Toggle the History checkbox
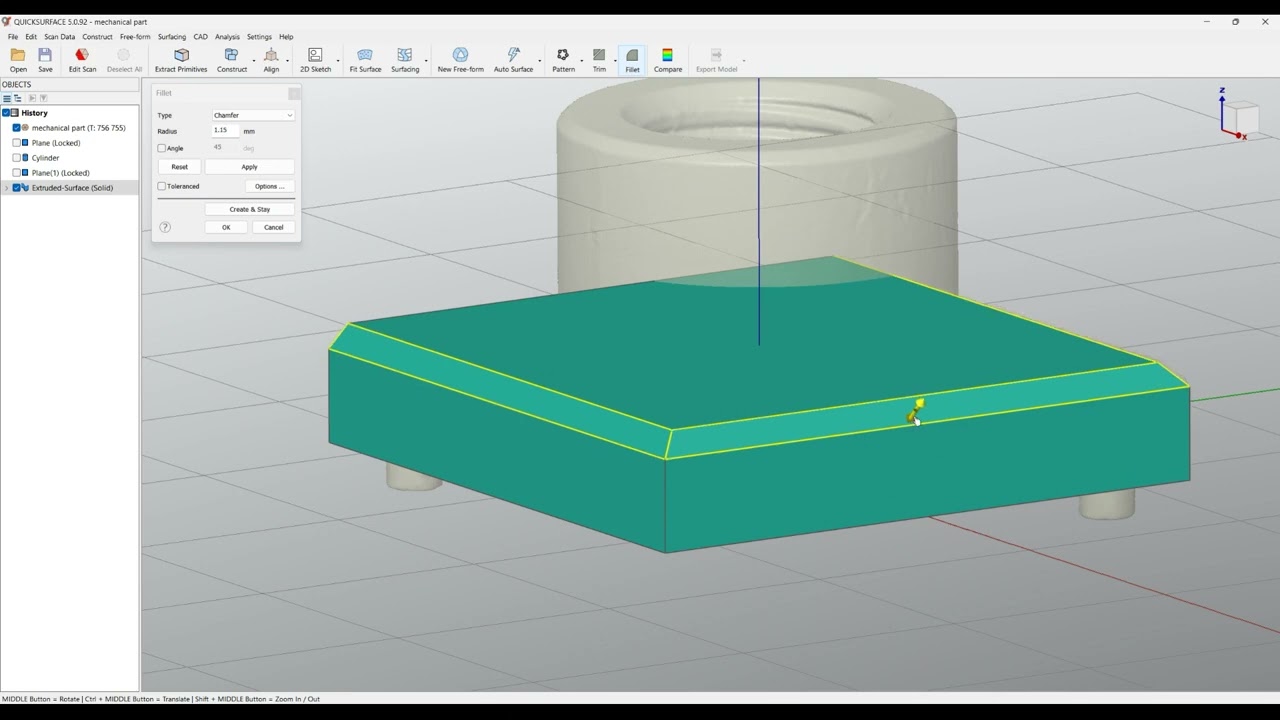 pos(6,113)
